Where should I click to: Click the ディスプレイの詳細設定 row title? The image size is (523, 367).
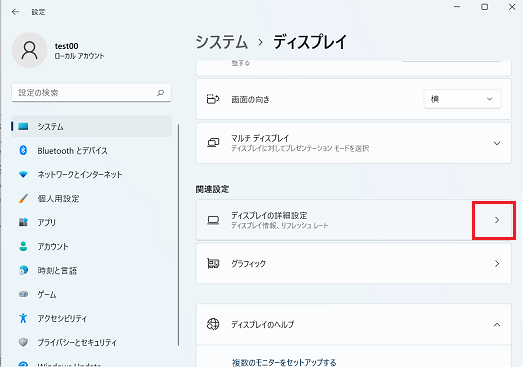[x=269, y=216]
